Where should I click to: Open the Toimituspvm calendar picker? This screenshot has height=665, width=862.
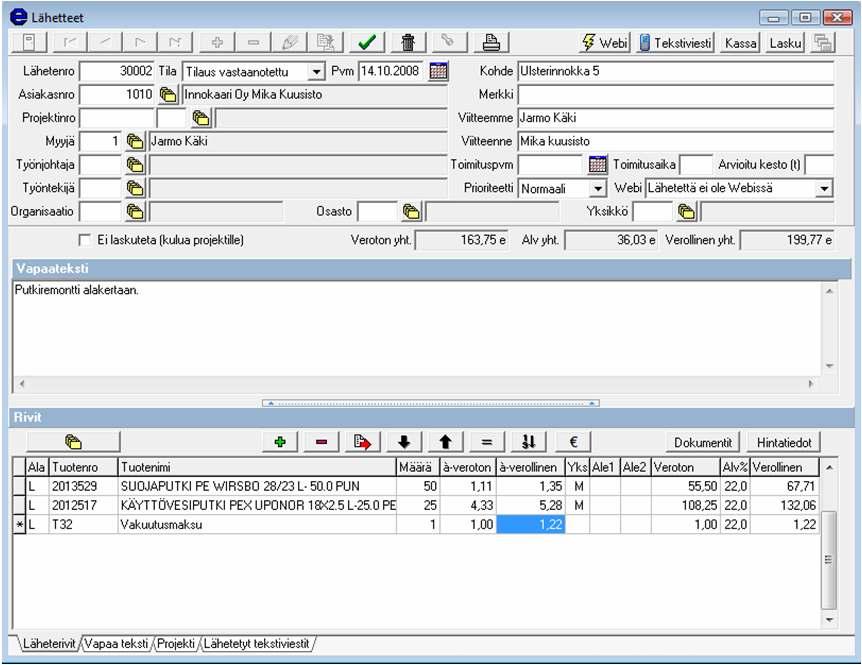click(598, 164)
